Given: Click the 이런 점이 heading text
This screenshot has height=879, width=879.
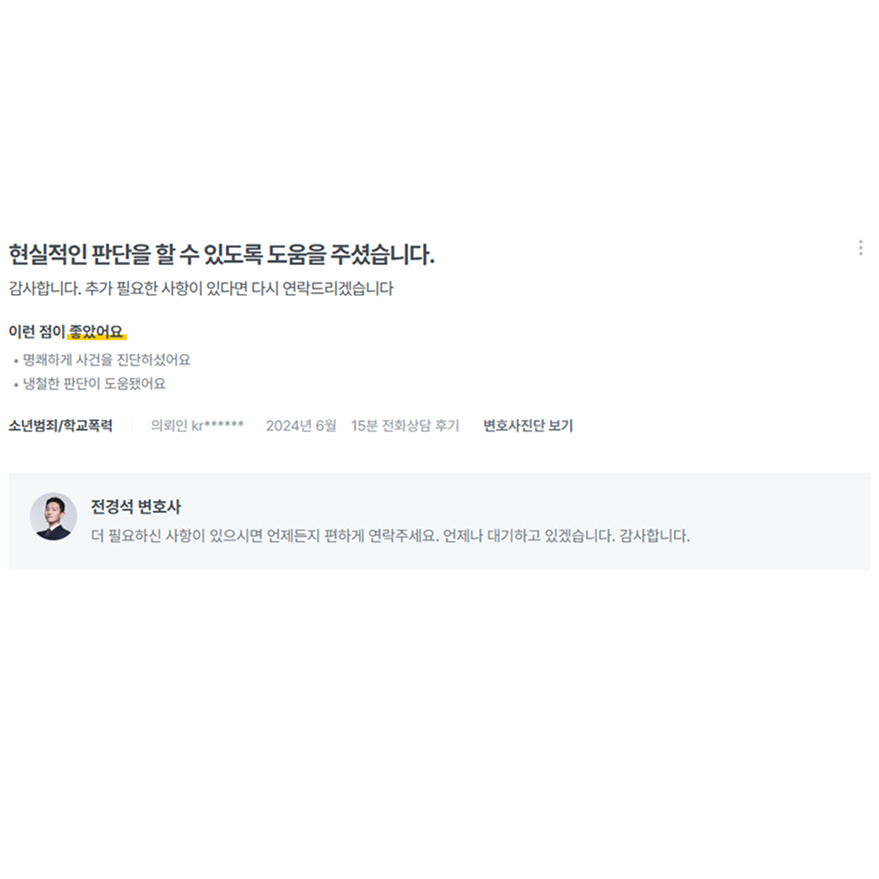Looking at the screenshot, I should (x=37, y=332).
